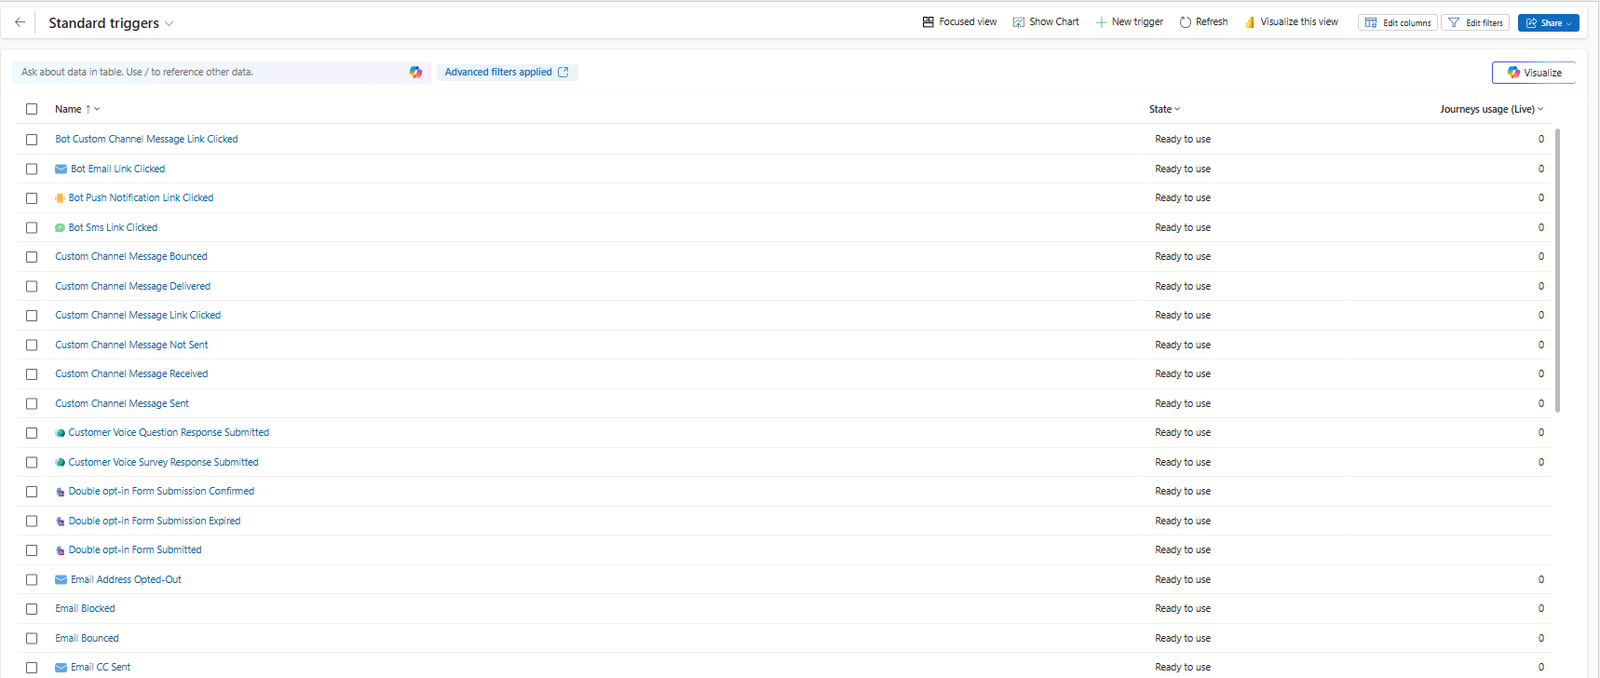
Task: Click the Share button
Action: point(1548,23)
